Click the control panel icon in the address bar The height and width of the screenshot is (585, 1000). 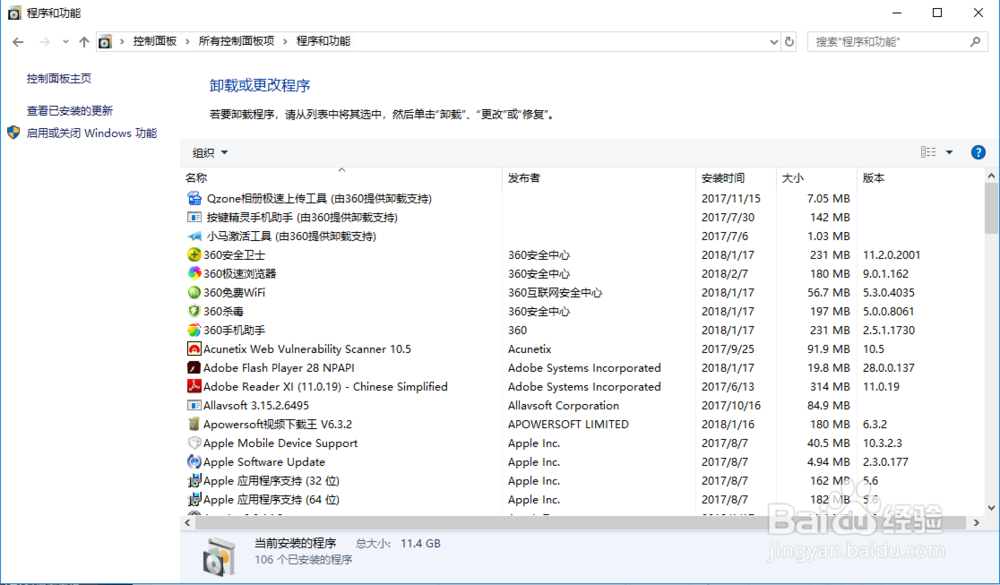click(x=105, y=41)
